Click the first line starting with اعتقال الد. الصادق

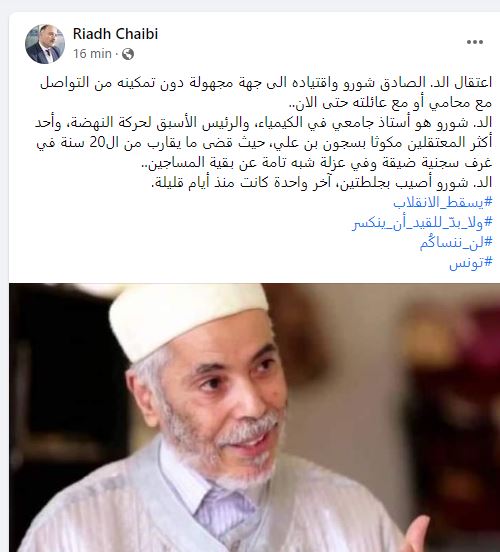tap(266, 83)
